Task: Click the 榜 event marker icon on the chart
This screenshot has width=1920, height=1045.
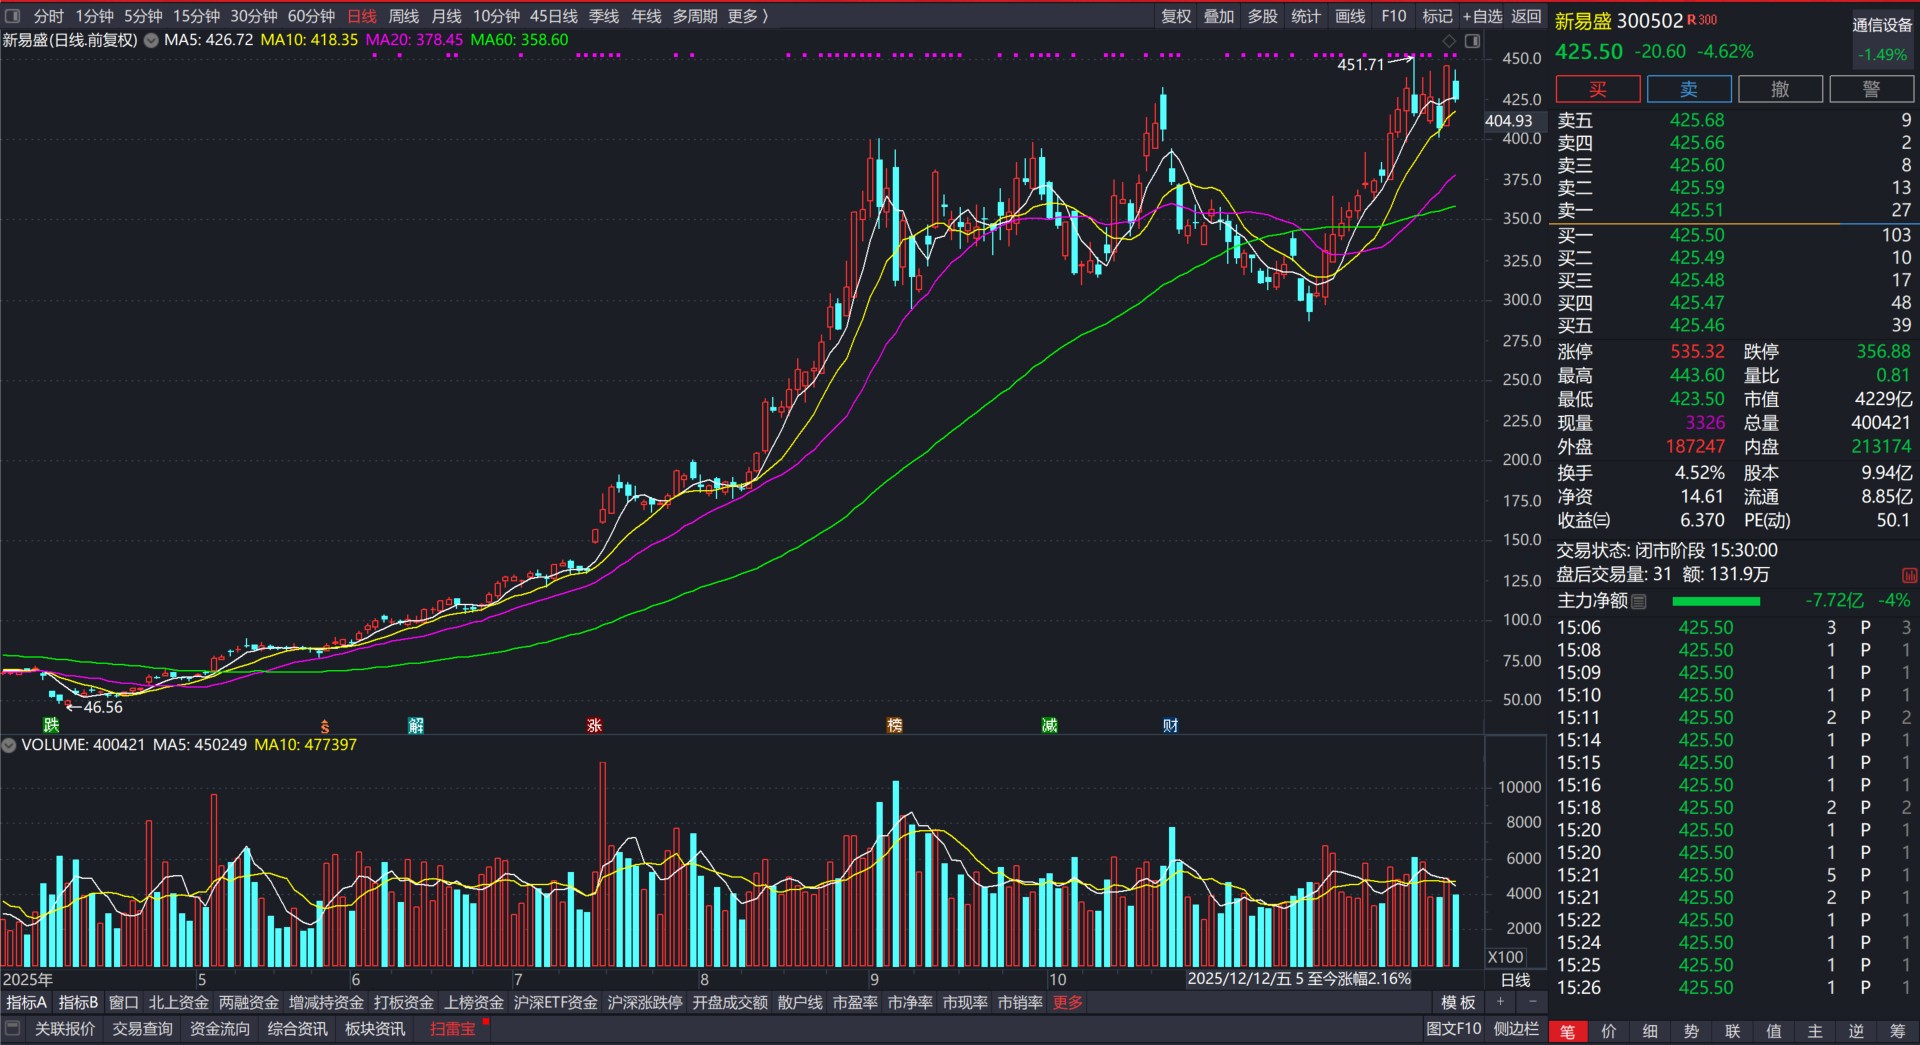Action: (894, 725)
